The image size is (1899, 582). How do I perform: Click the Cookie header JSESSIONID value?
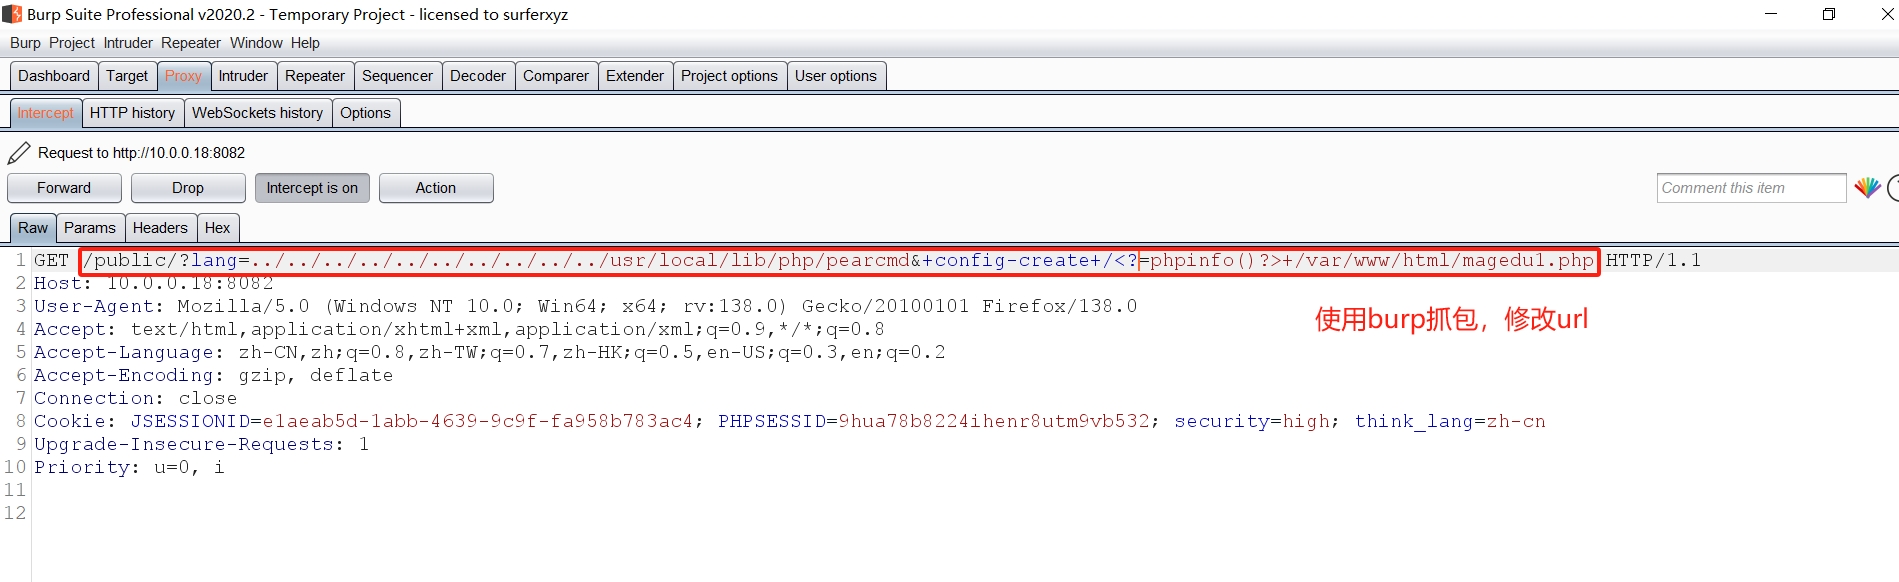click(477, 421)
